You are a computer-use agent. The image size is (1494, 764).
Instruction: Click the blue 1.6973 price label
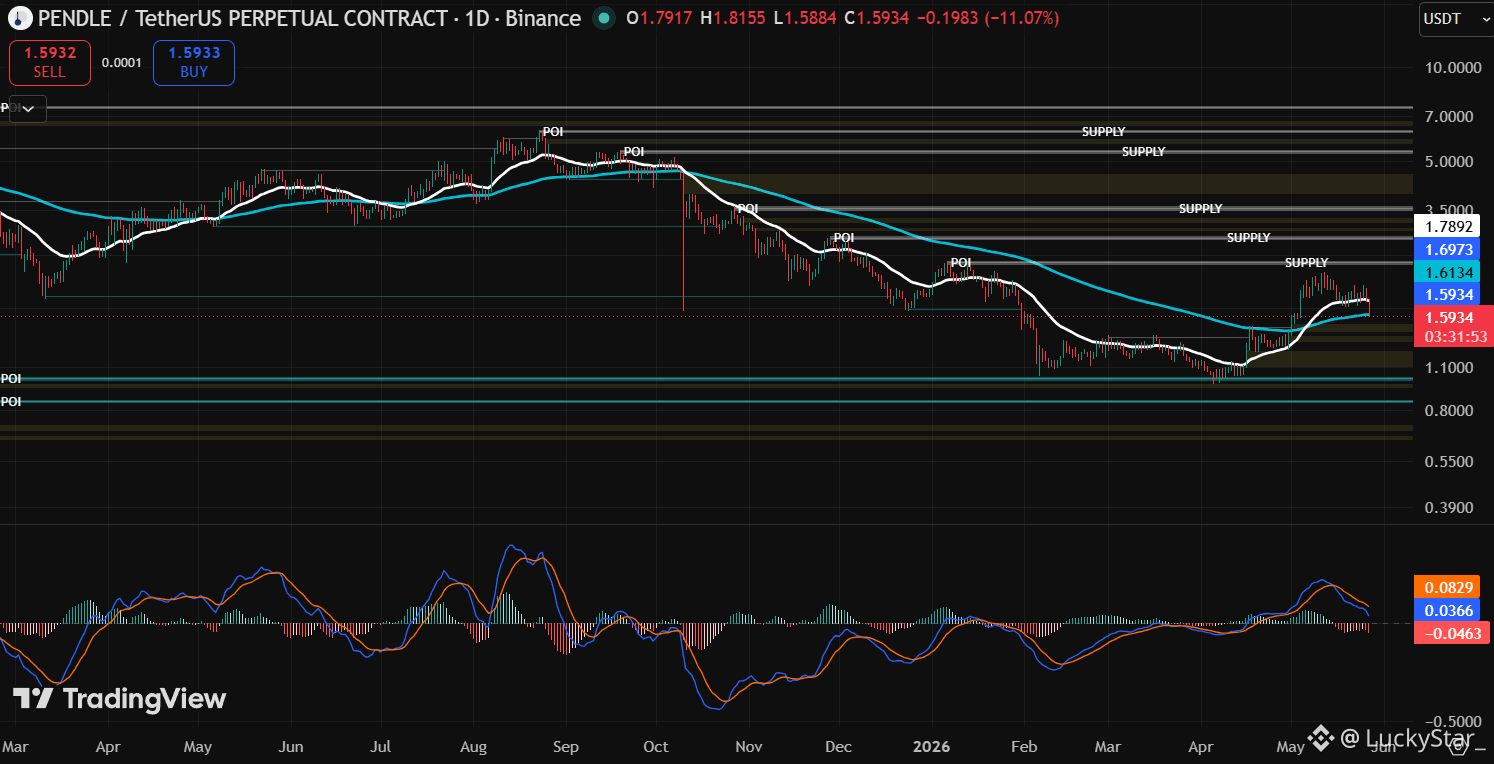tap(1449, 249)
